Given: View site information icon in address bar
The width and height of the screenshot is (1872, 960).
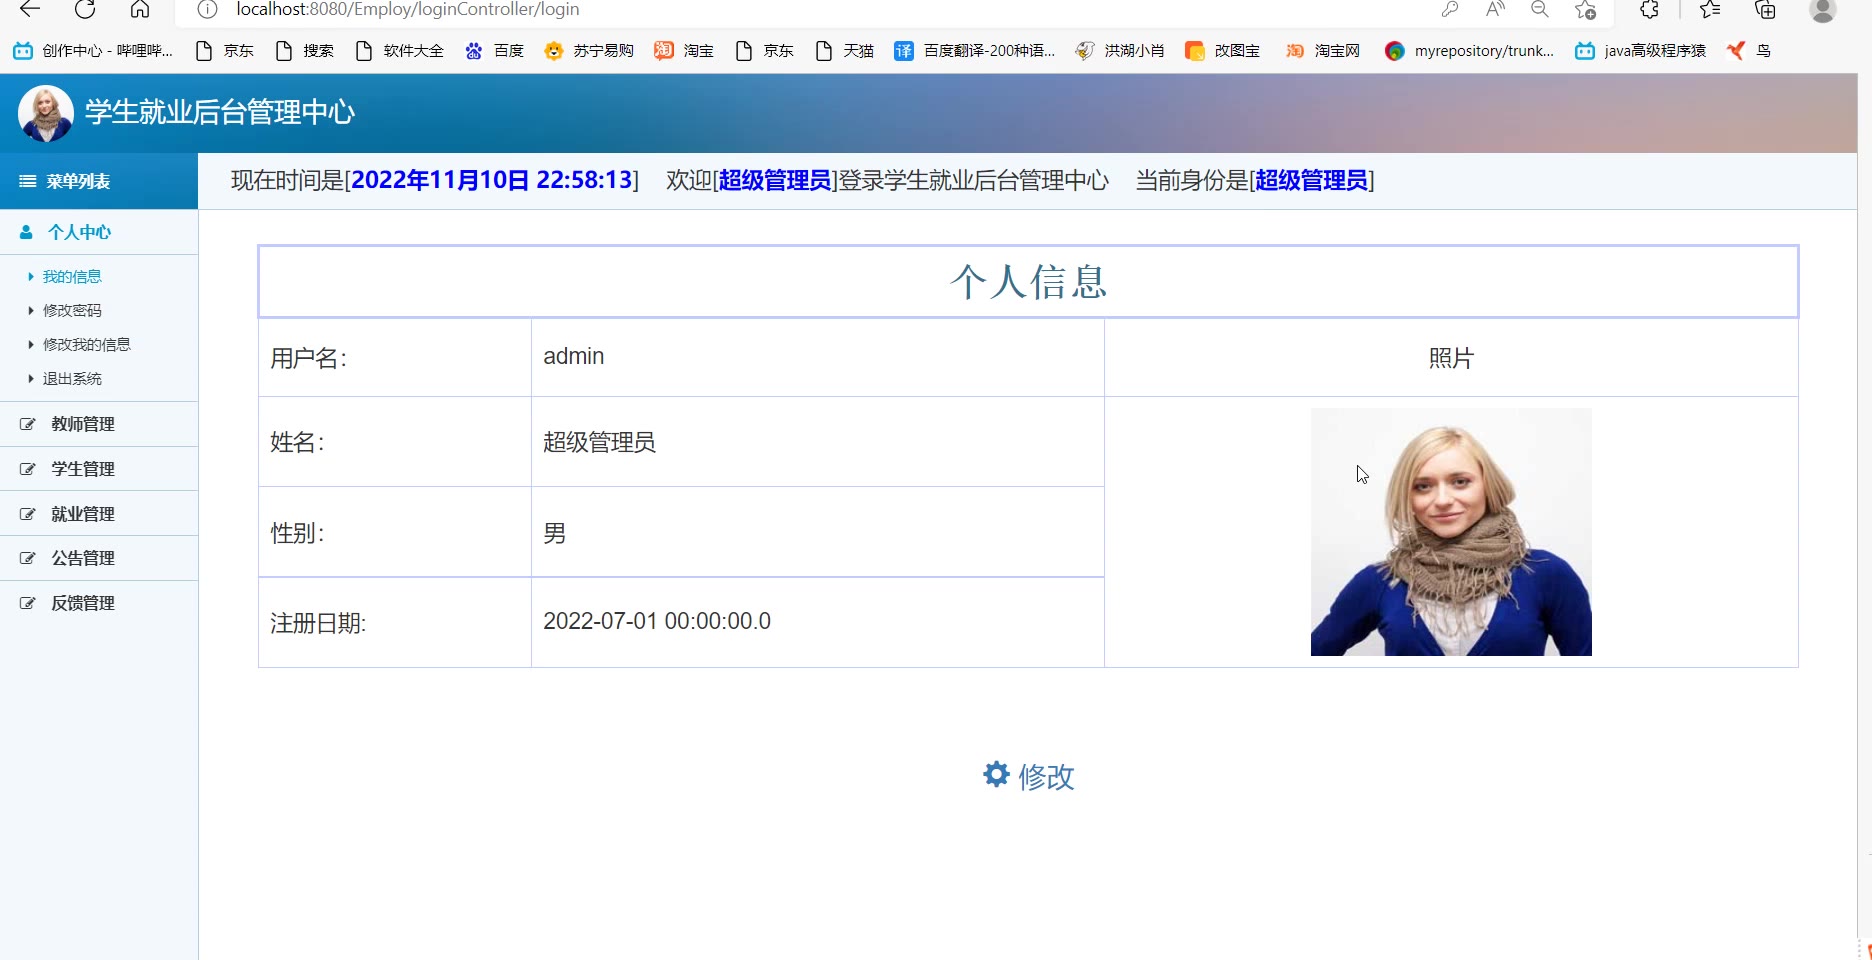Looking at the screenshot, I should [x=207, y=9].
